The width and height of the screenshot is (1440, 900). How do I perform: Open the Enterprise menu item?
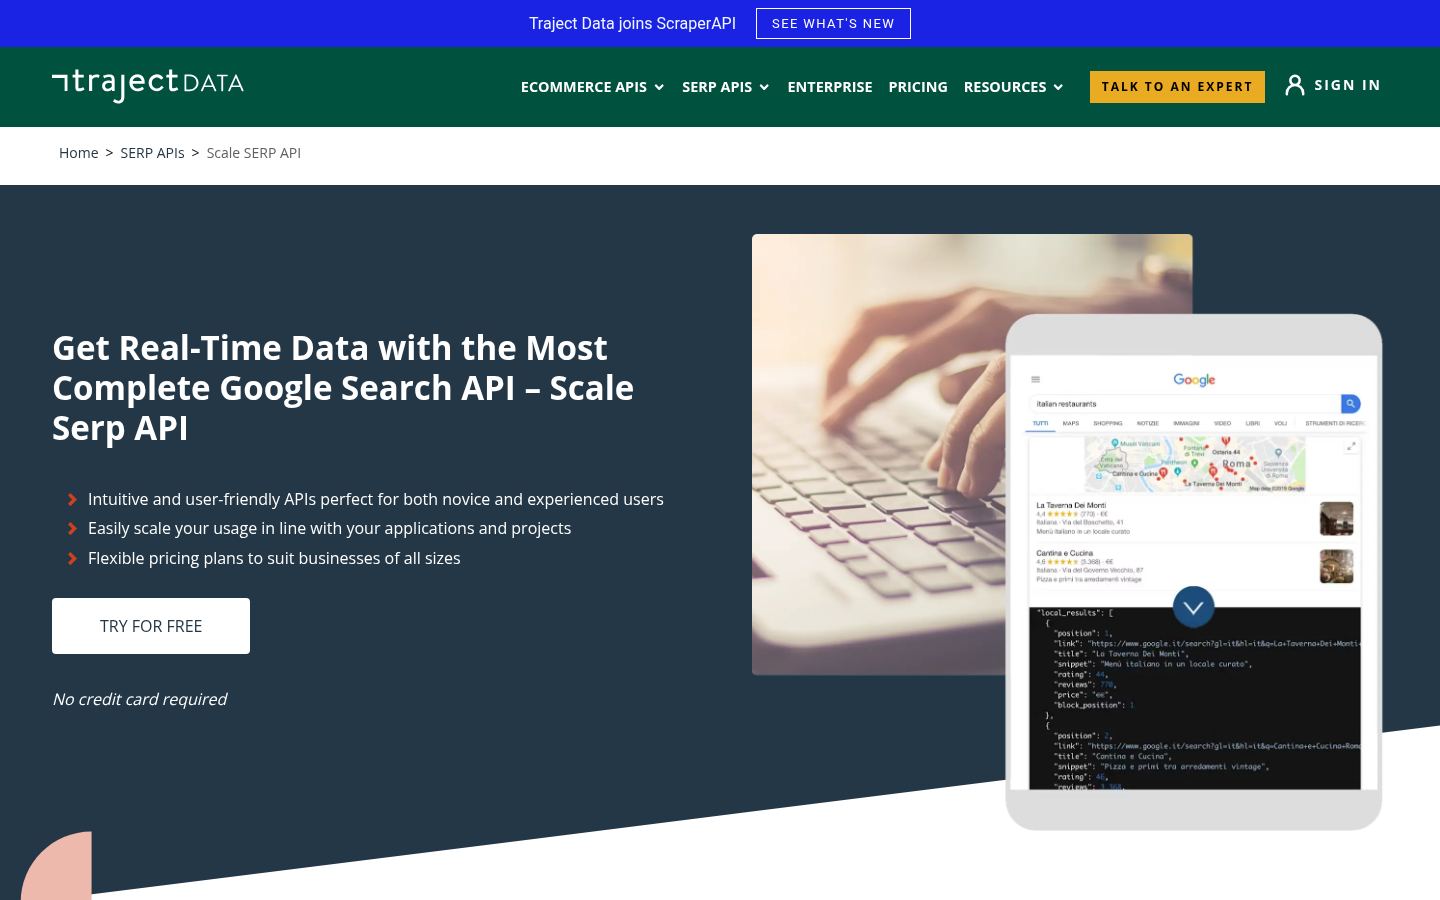pos(830,87)
